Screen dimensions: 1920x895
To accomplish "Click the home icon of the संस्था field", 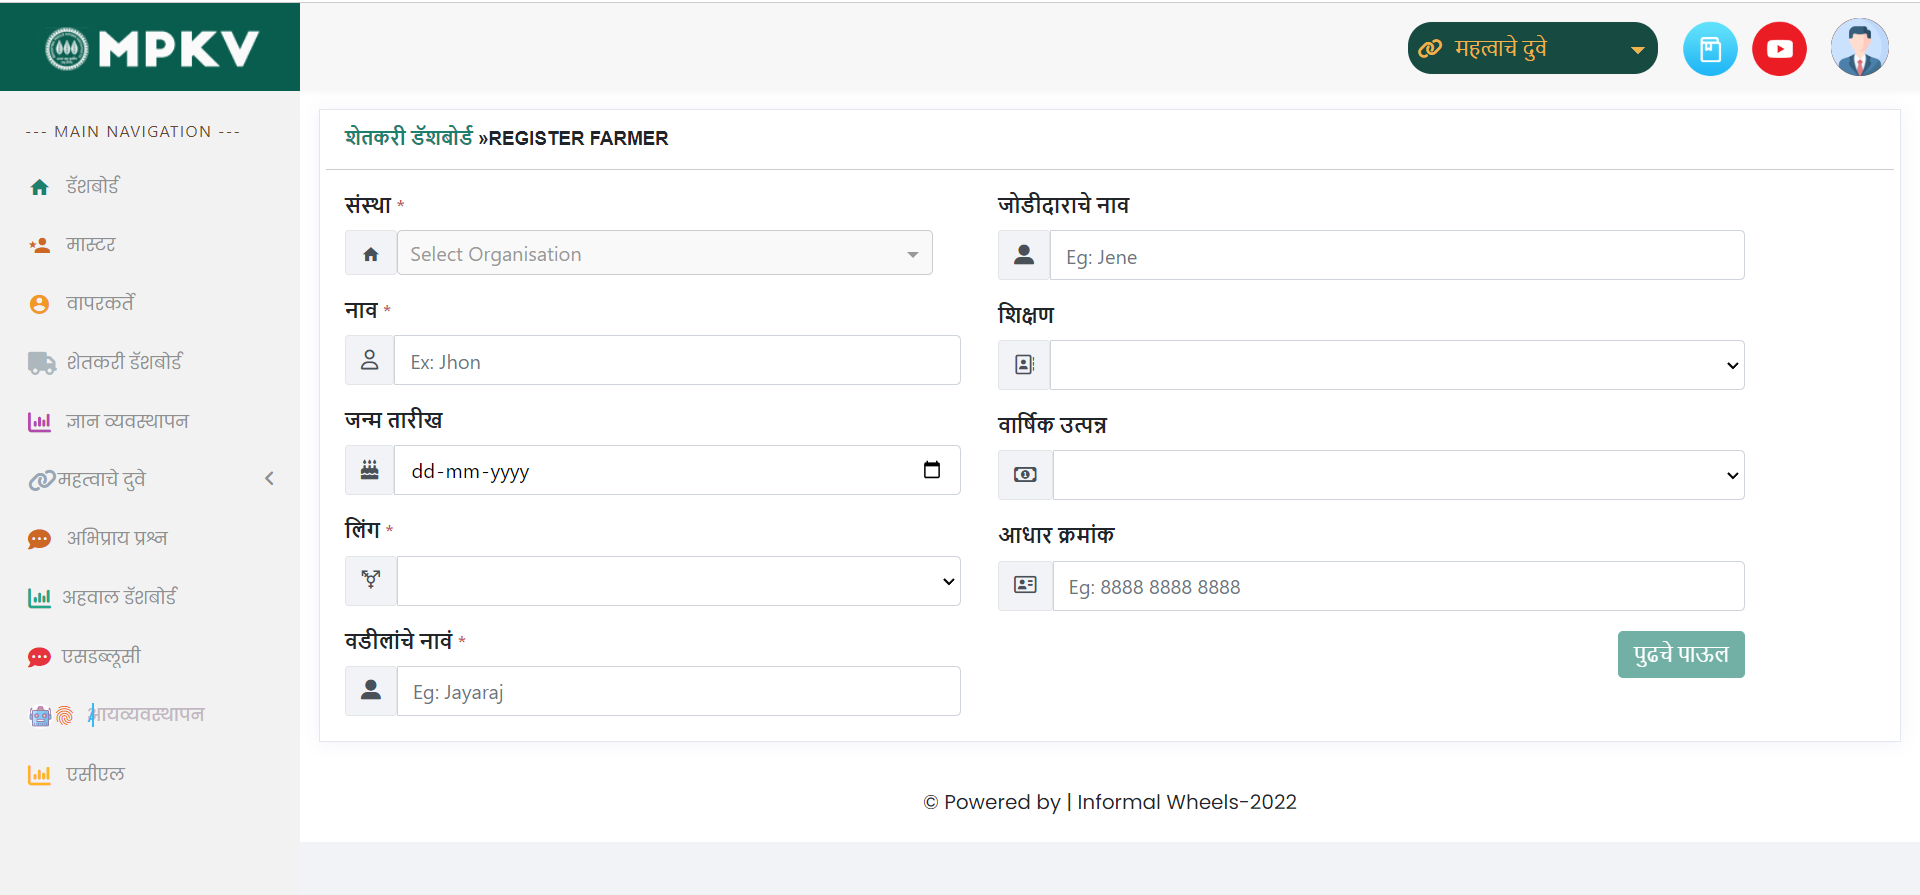I will pos(371,254).
